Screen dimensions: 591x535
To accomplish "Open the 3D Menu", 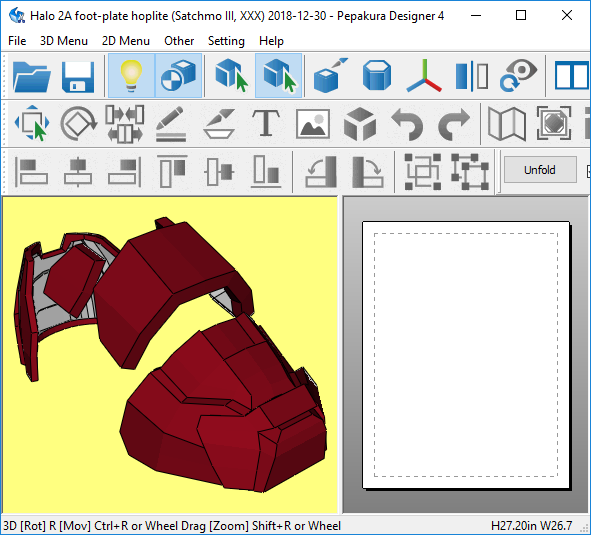I will click(x=64, y=41).
